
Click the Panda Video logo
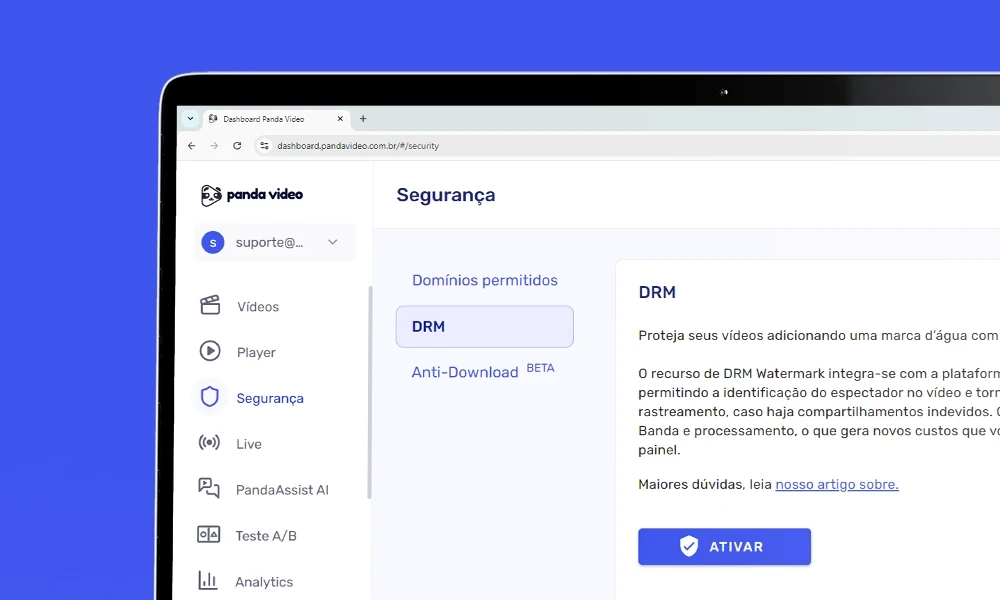[x=250, y=194]
